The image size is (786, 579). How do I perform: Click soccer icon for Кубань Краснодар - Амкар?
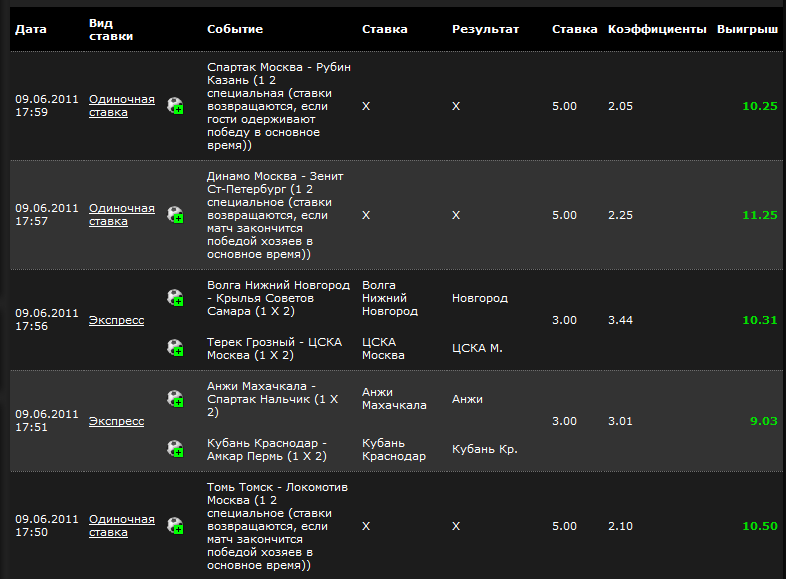(x=175, y=449)
